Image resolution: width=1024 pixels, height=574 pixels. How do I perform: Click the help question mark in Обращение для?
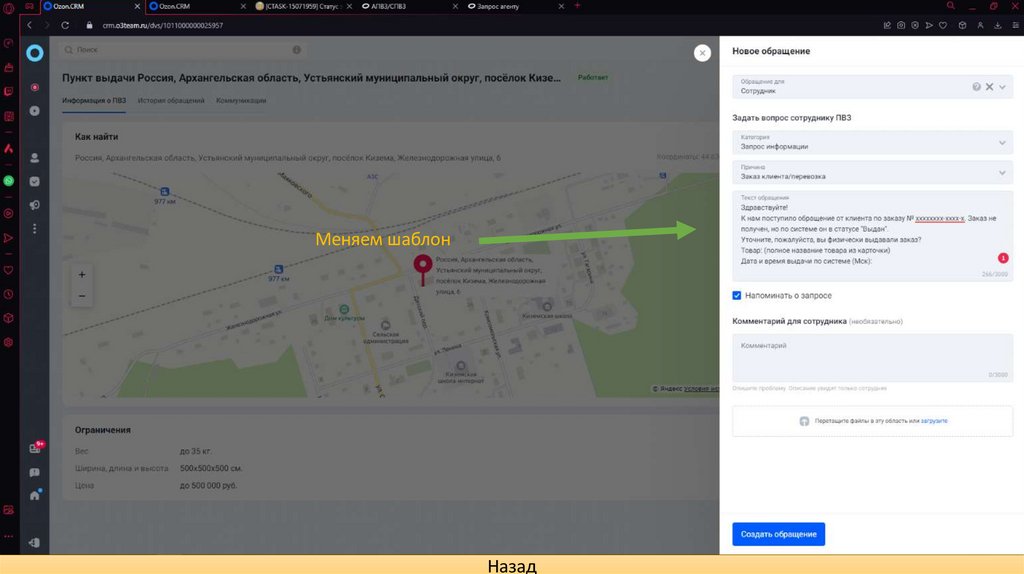(x=976, y=87)
